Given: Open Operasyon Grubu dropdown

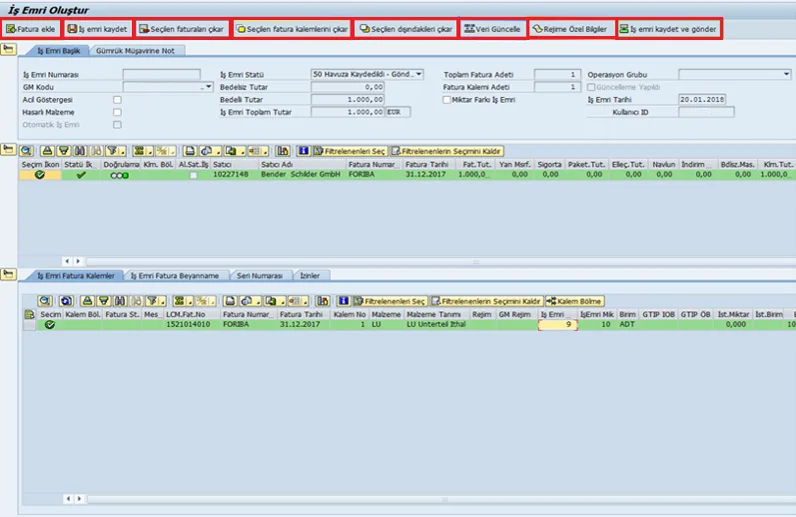Looking at the screenshot, I should [786, 74].
